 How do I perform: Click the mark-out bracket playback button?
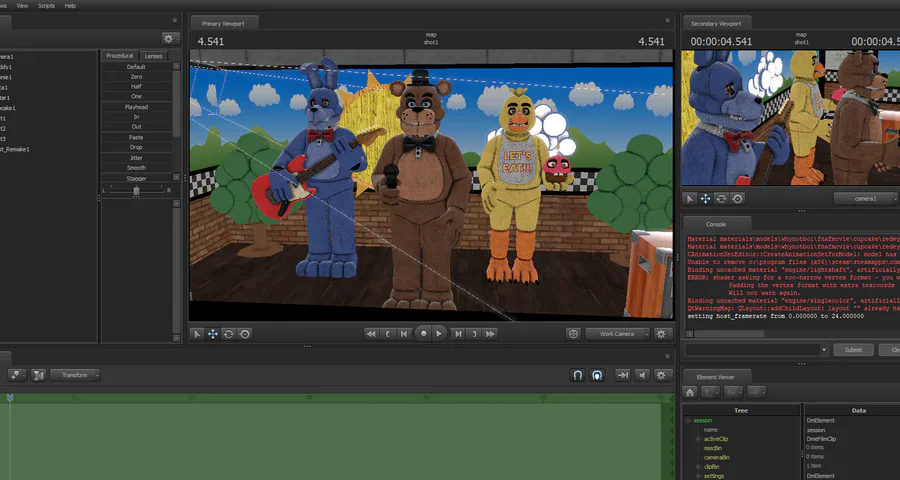point(474,334)
